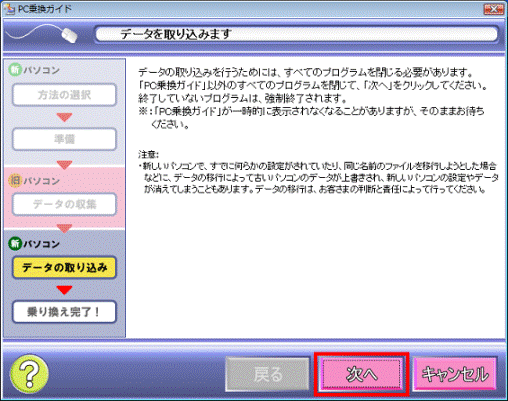This screenshot has height=401, width=508.
Task: Click the キャンセル (Cancel) button
Action: 455,374
